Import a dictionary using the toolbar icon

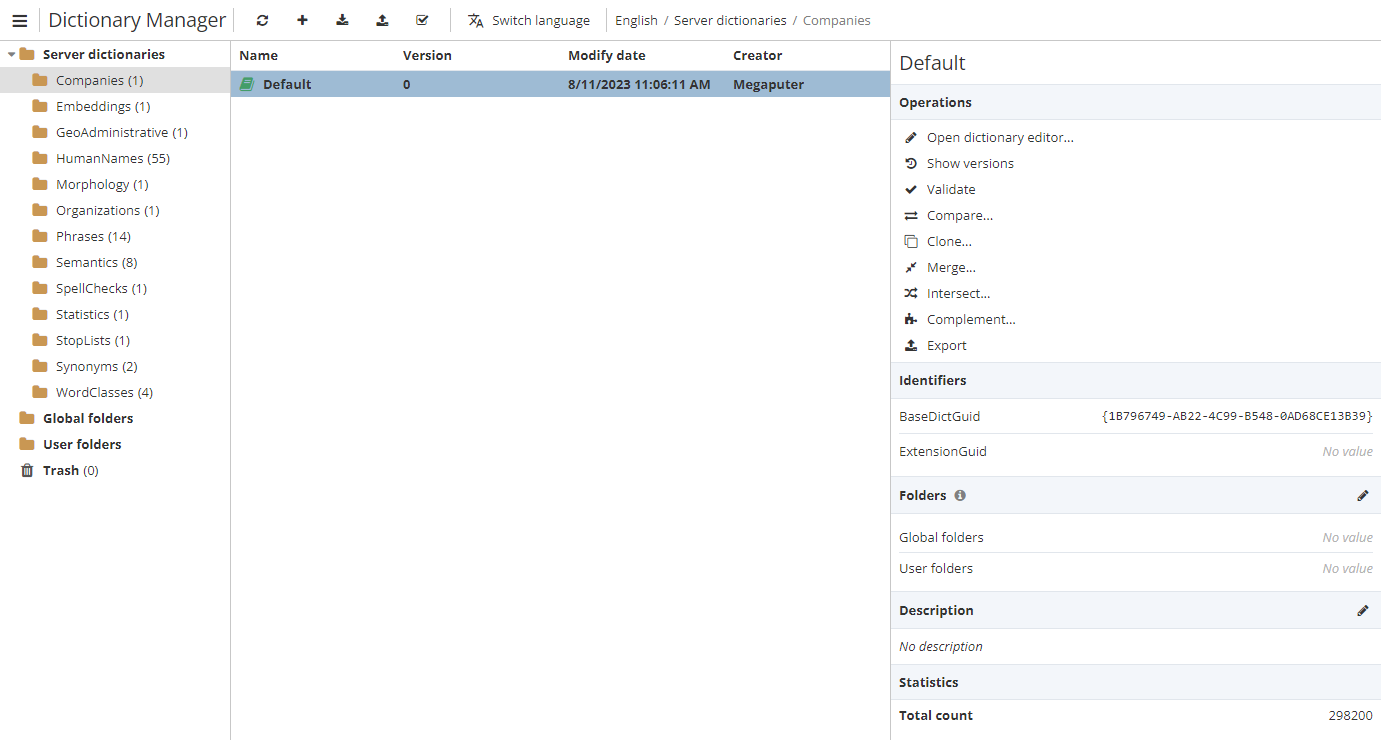[342, 19]
